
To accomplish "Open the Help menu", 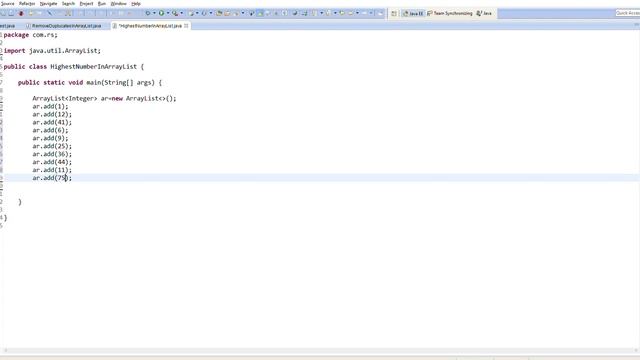I will pyautogui.click(x=136, y=4).
